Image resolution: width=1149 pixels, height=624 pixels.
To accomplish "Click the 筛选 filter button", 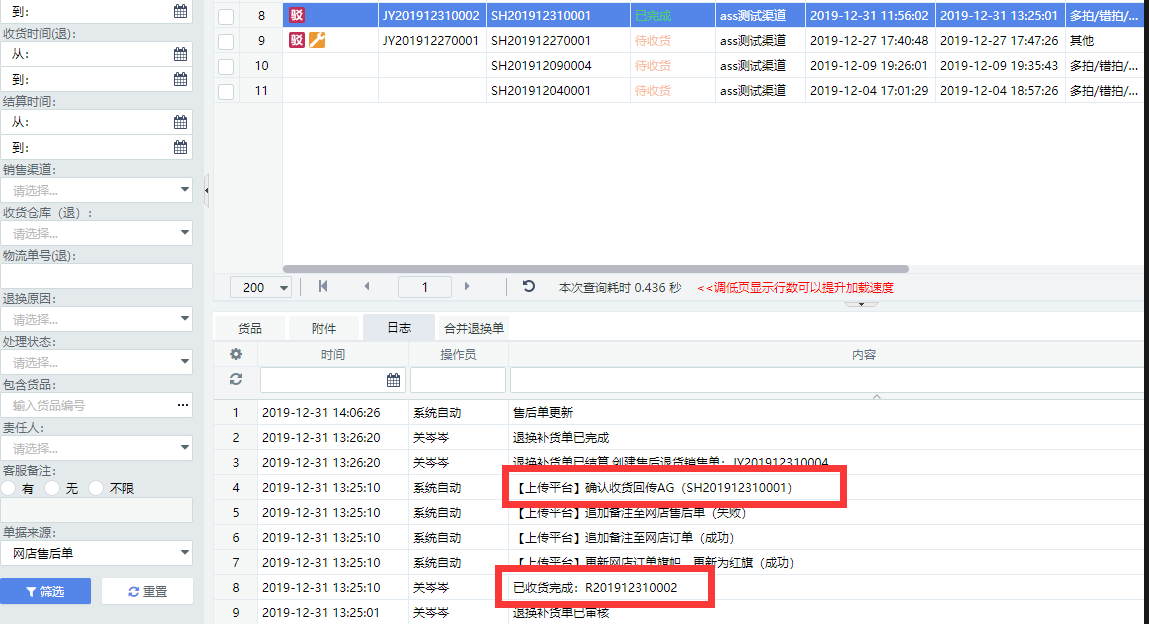I will click(48, 591).
